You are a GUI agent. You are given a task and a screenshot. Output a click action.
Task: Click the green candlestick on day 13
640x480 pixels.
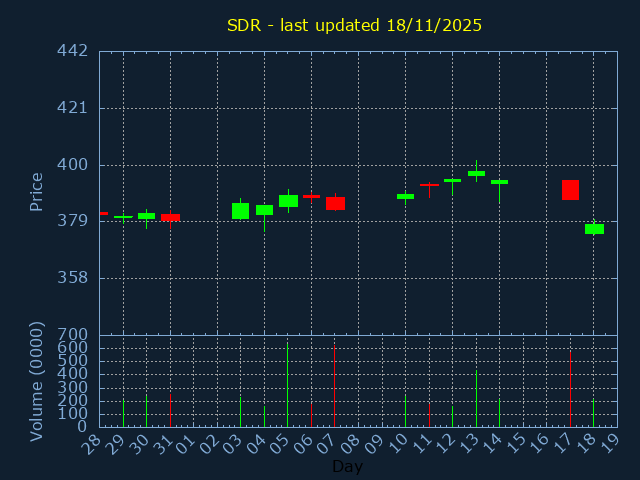[476, 173]
